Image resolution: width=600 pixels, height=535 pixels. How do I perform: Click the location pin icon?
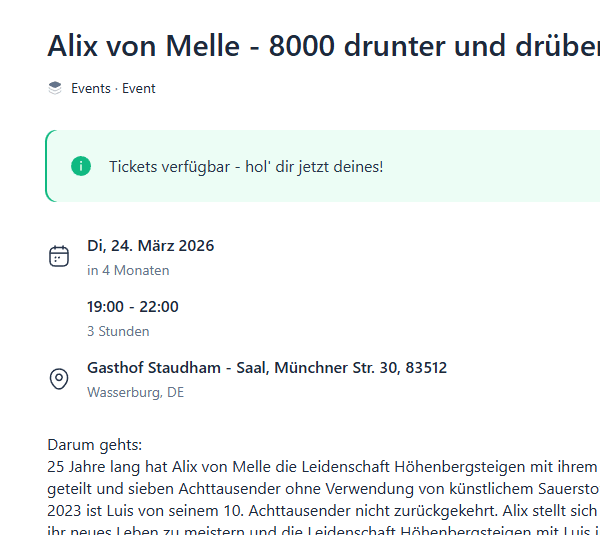(59, 379)
